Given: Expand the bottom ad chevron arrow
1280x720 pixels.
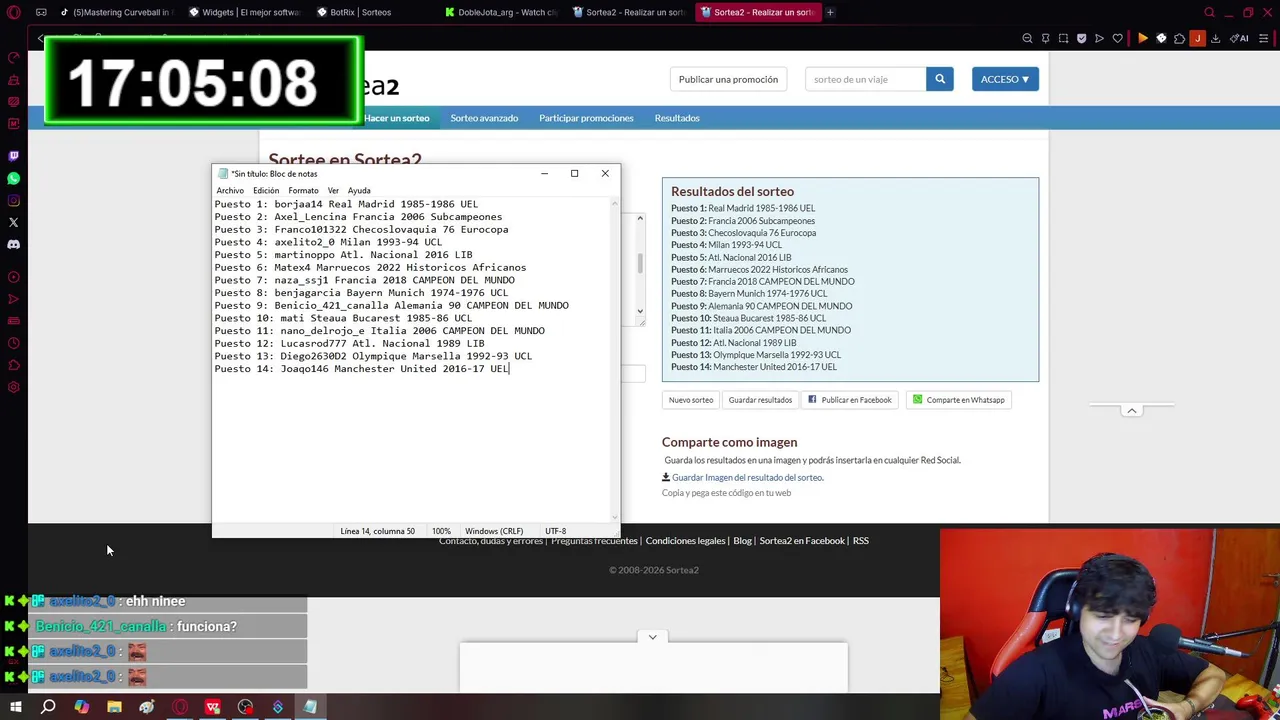Looking at the screenshot, I should pyautogui.click(x=652, y=637).
